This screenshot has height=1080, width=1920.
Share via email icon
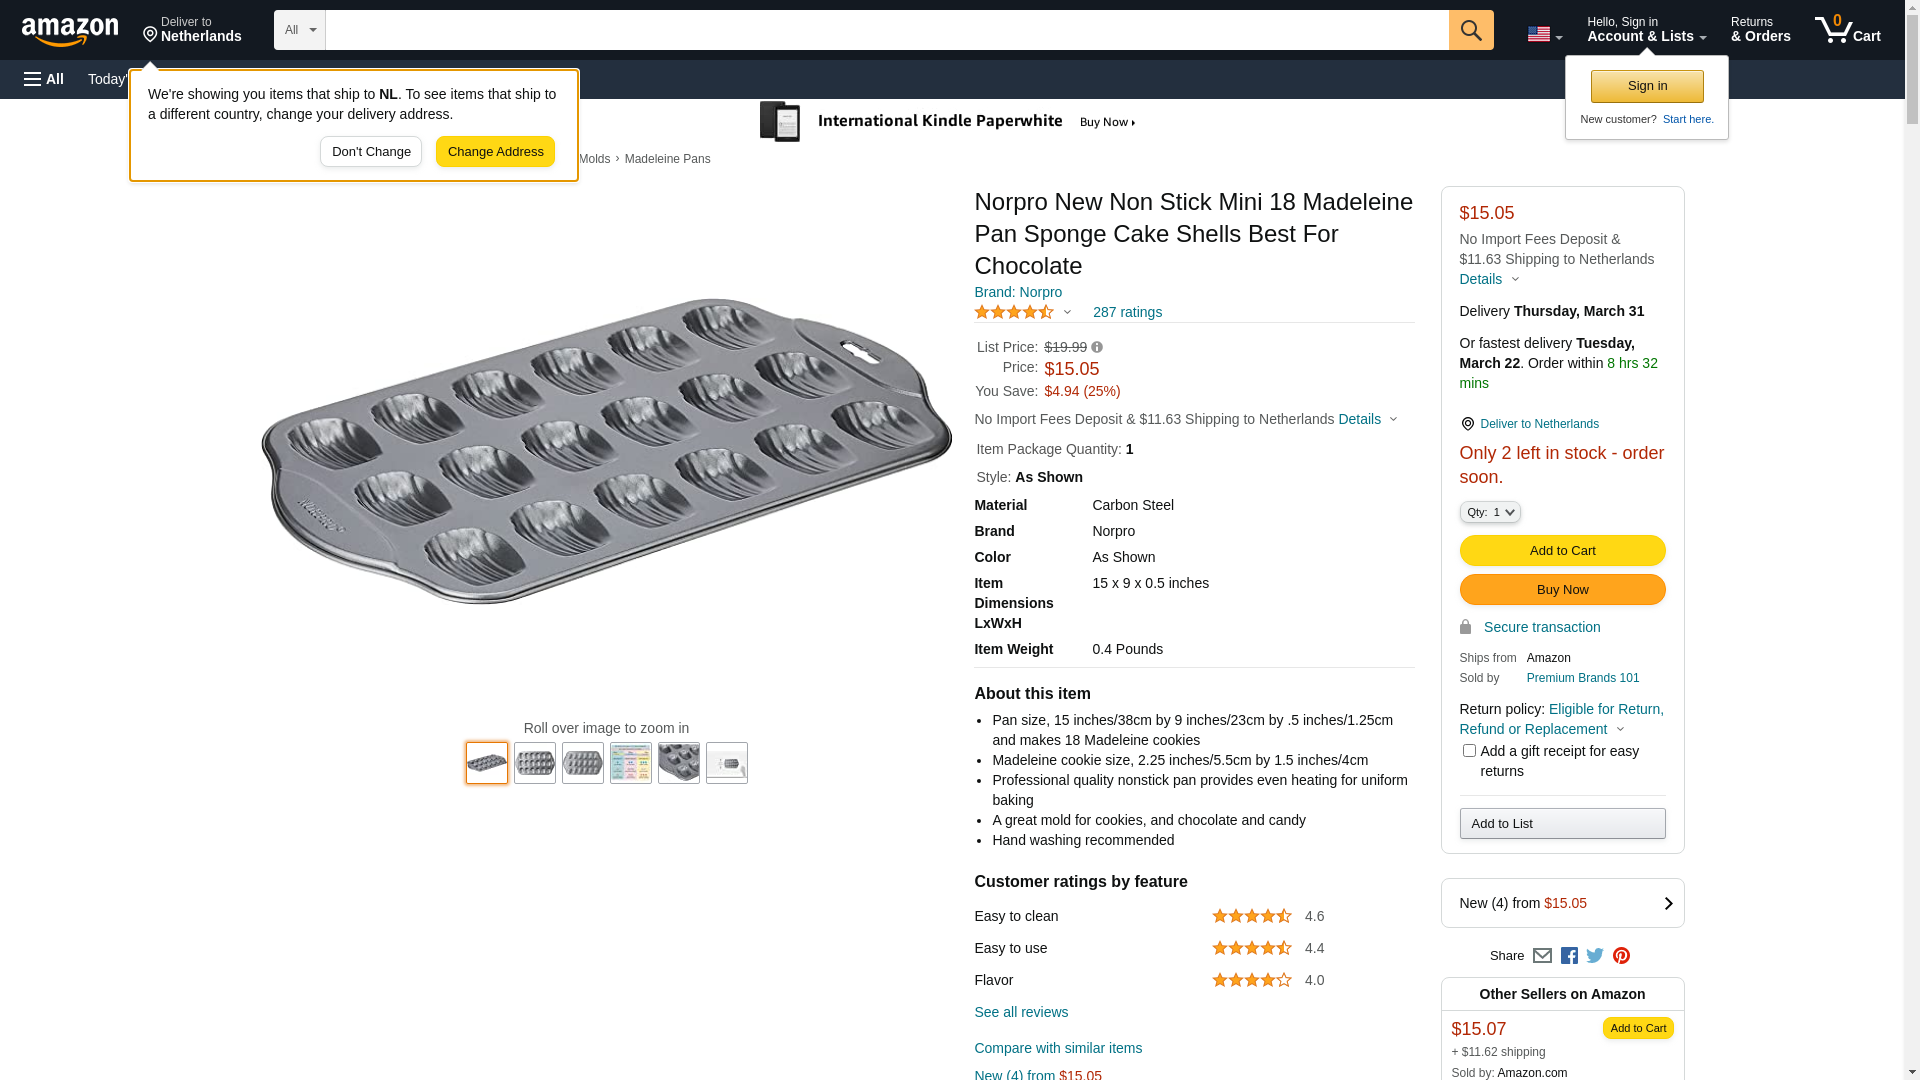tap(1542, 956)
